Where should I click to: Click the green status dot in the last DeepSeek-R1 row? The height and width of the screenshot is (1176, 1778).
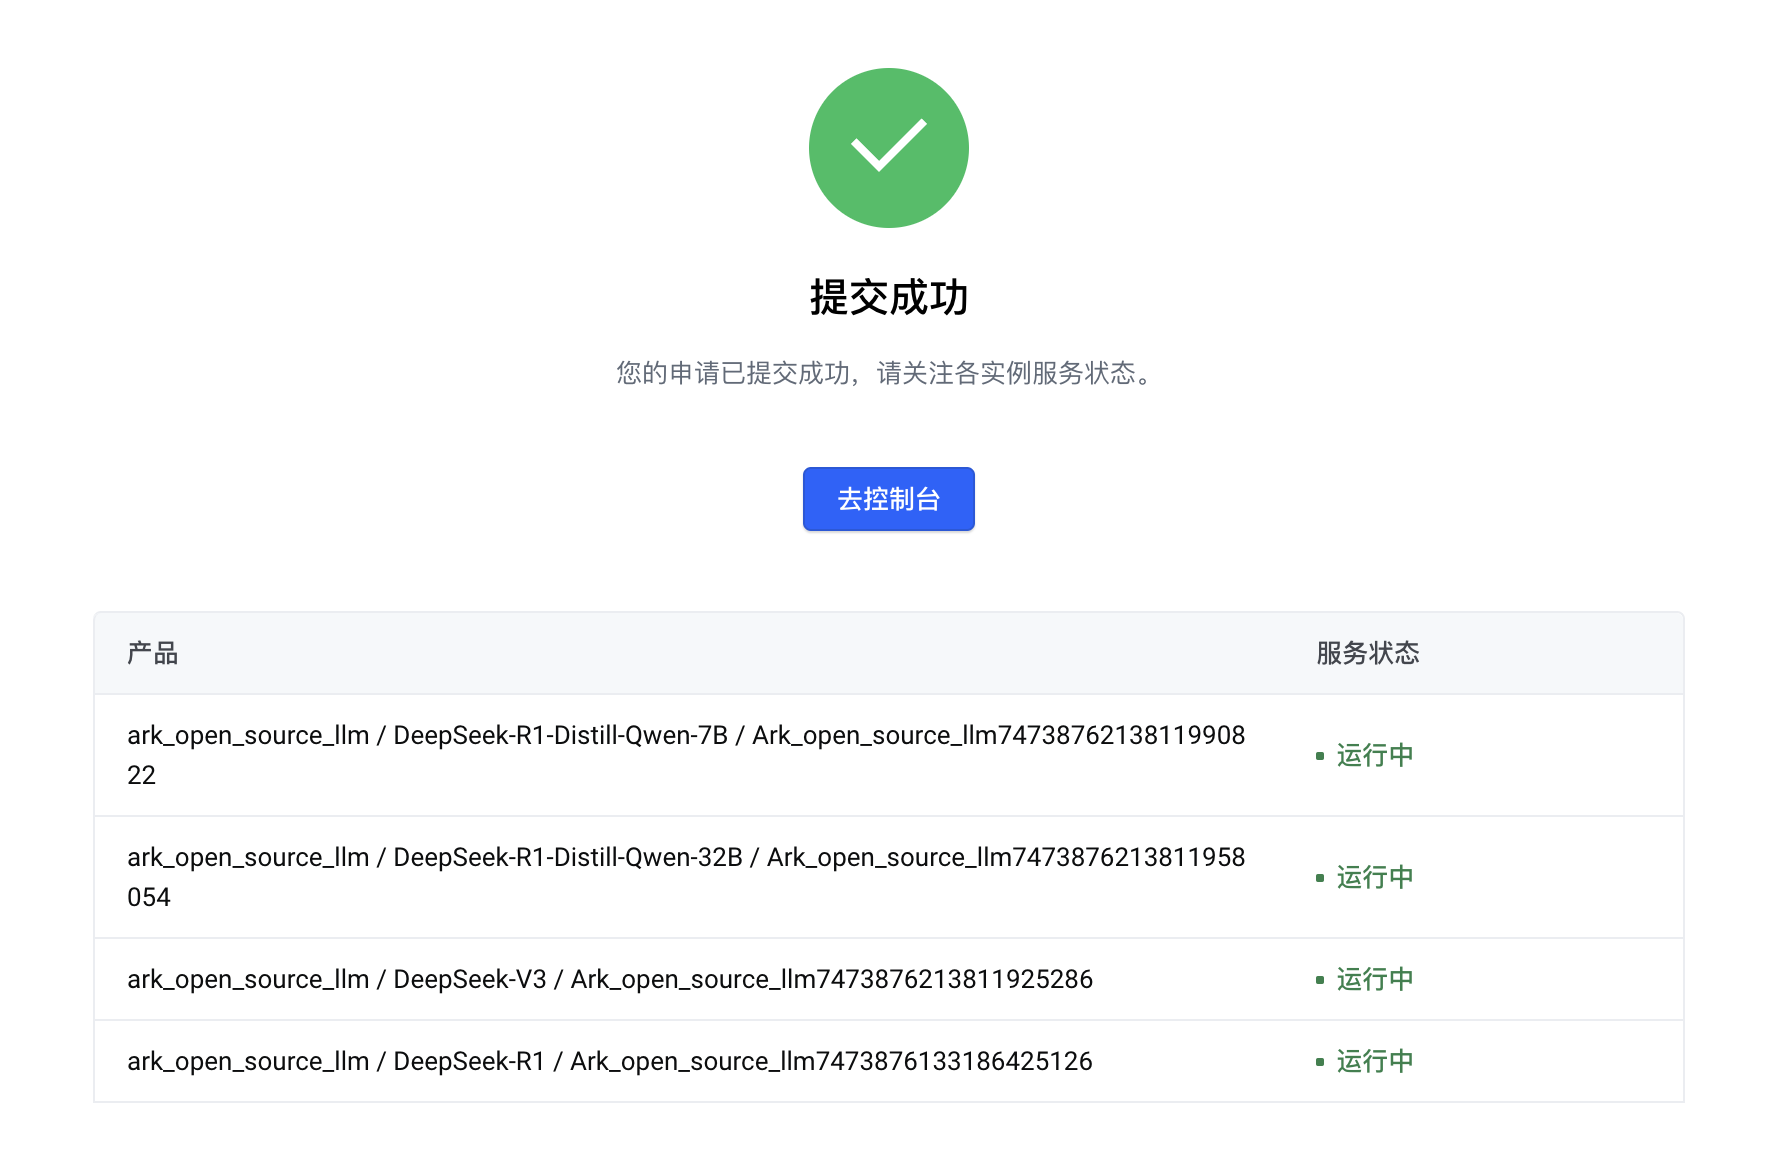click(1320, 1062)
